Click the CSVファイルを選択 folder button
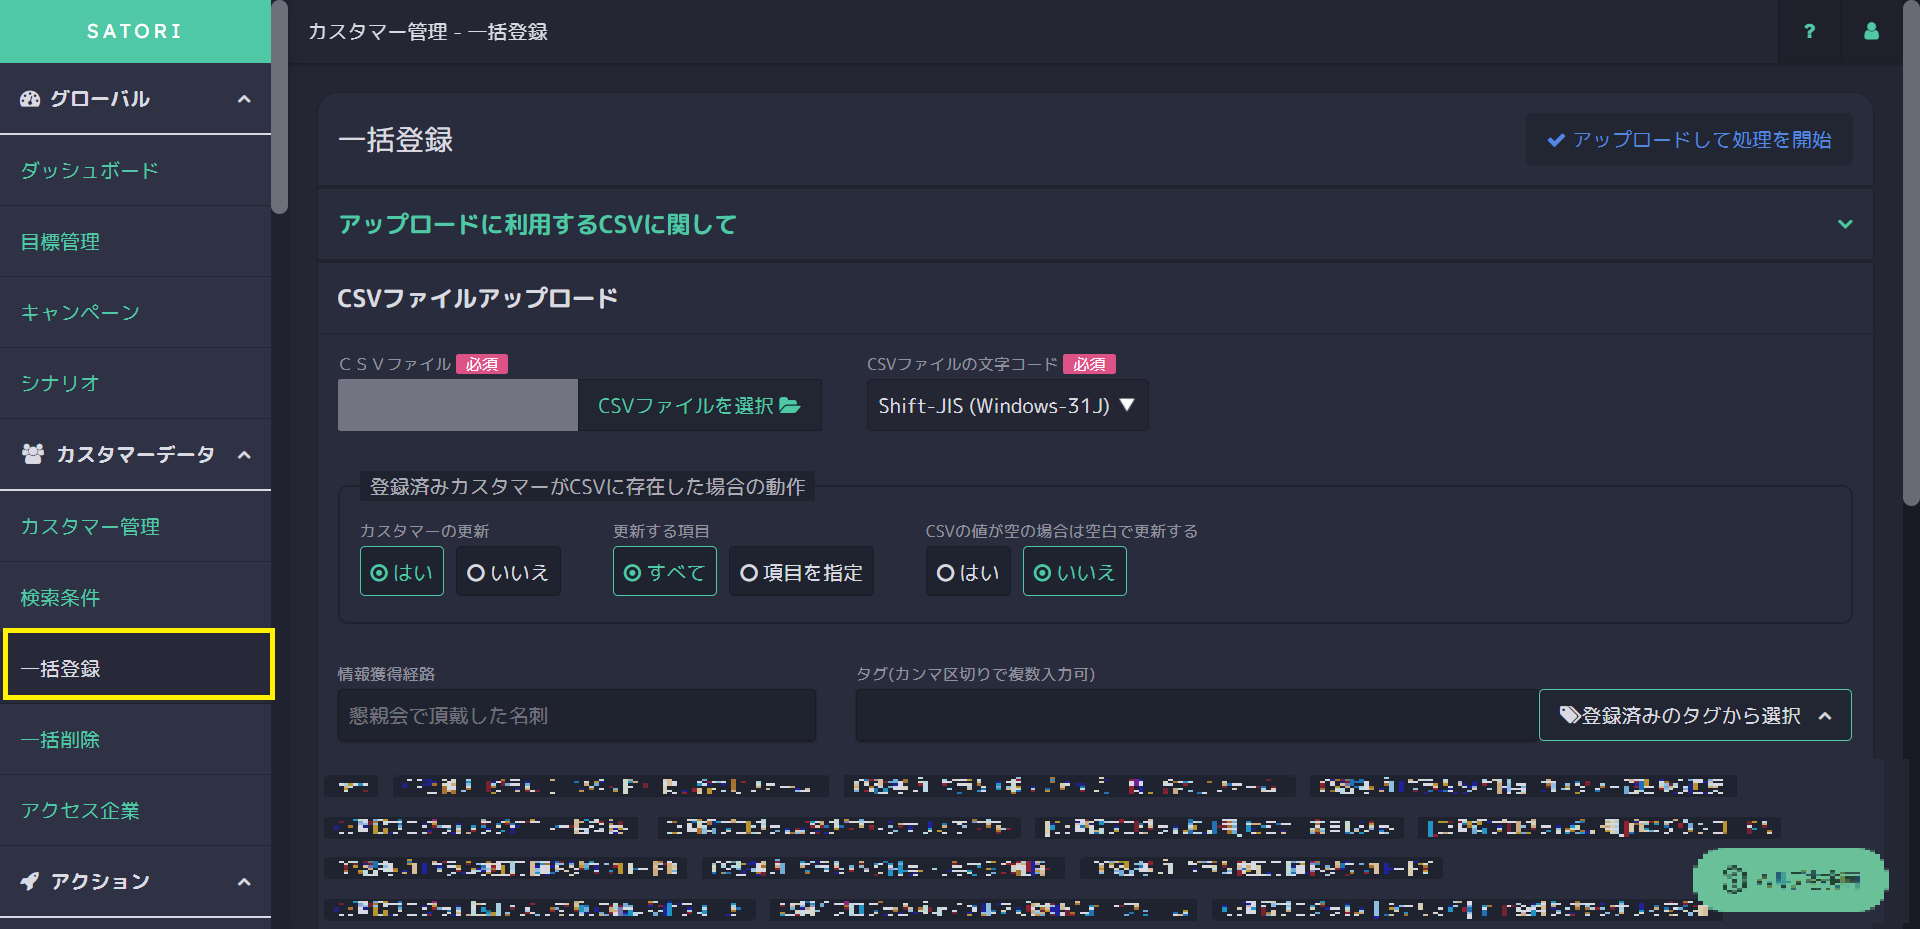The height and width of the screenshot is (929, 1920). tap(699, 405)
